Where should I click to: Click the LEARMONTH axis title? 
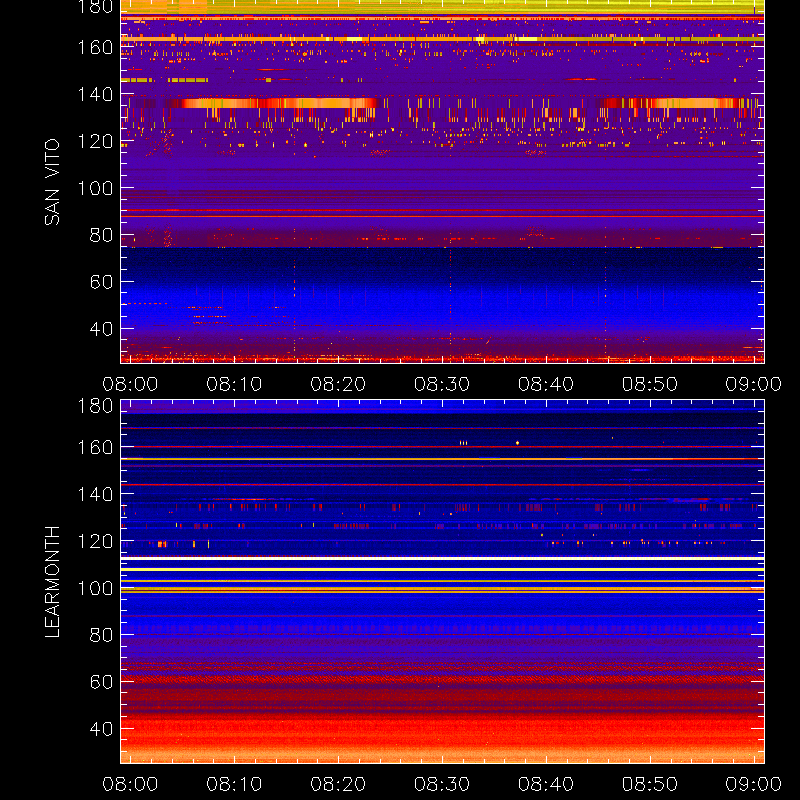click(52, 582)
